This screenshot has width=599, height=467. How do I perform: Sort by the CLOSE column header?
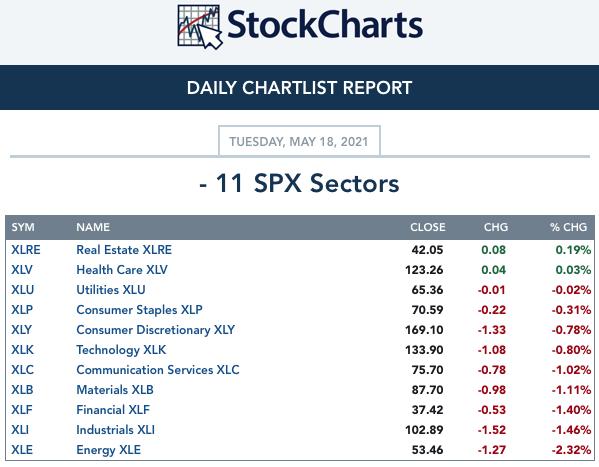(x=427, y=227)
